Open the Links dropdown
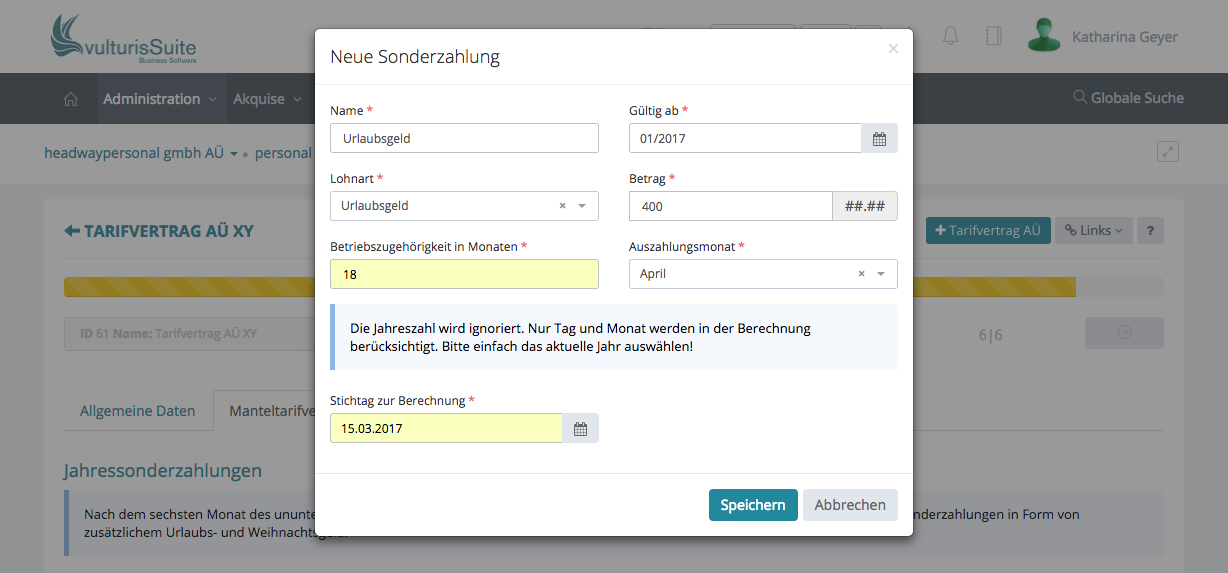Viewport: 1228px width, 573px height. 1093,230
